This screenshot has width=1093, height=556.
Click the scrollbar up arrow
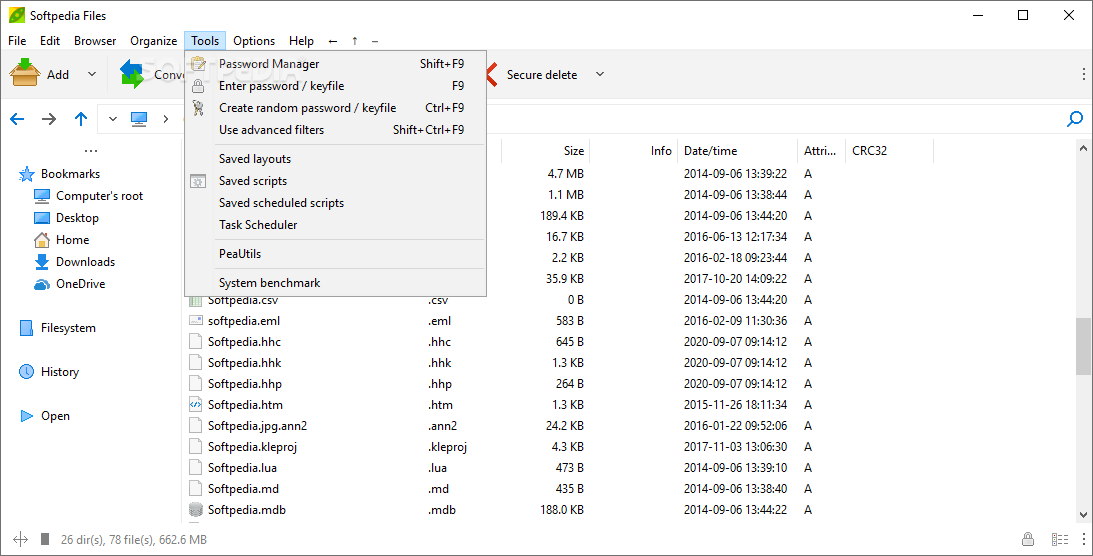1083,148
